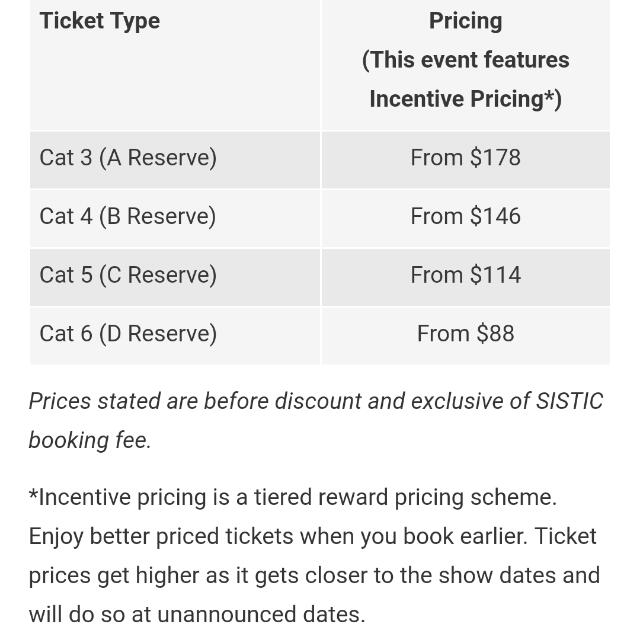Select the Cat 3 (A Reserve) row label

click(x=128, y=158)
